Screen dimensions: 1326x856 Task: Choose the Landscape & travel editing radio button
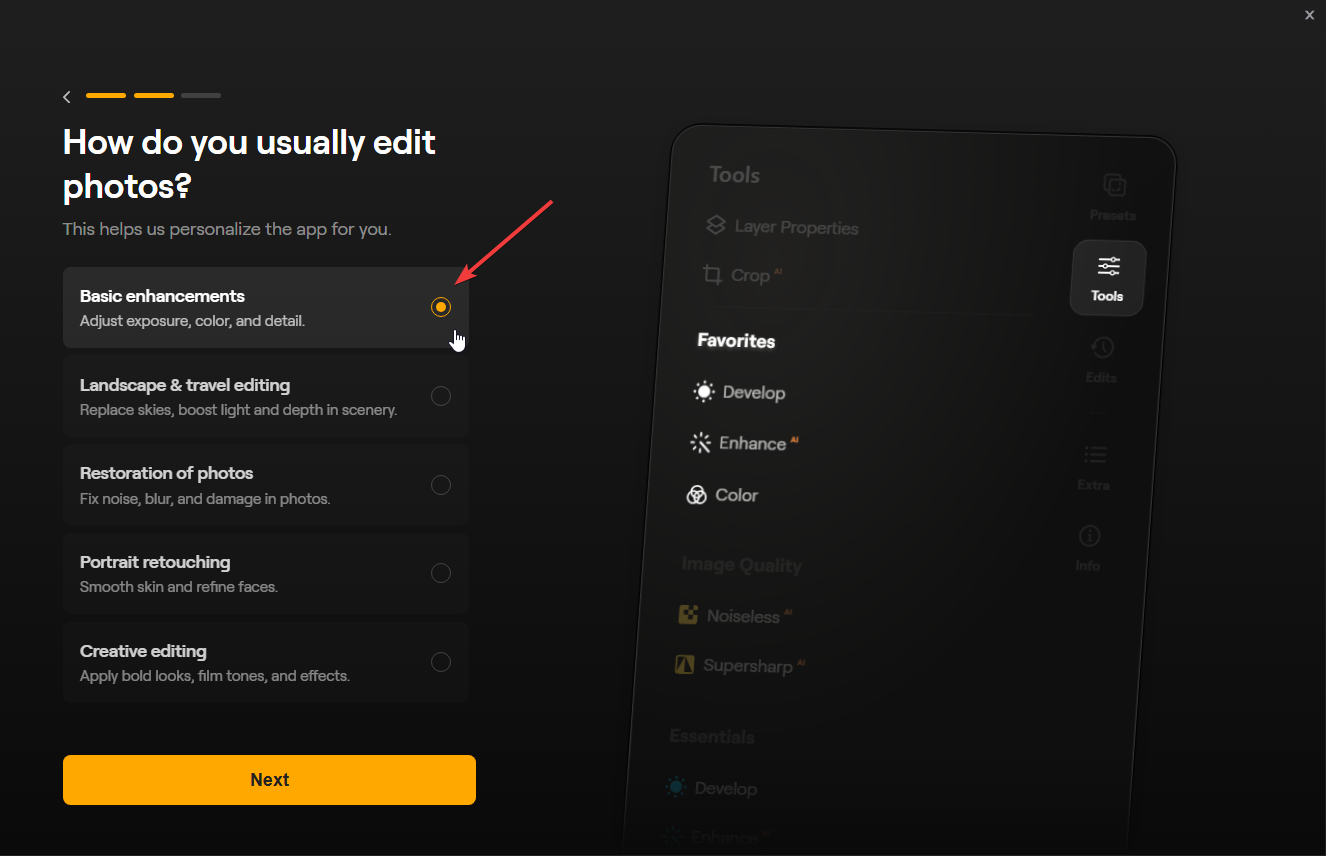click(x=441, y=396)
